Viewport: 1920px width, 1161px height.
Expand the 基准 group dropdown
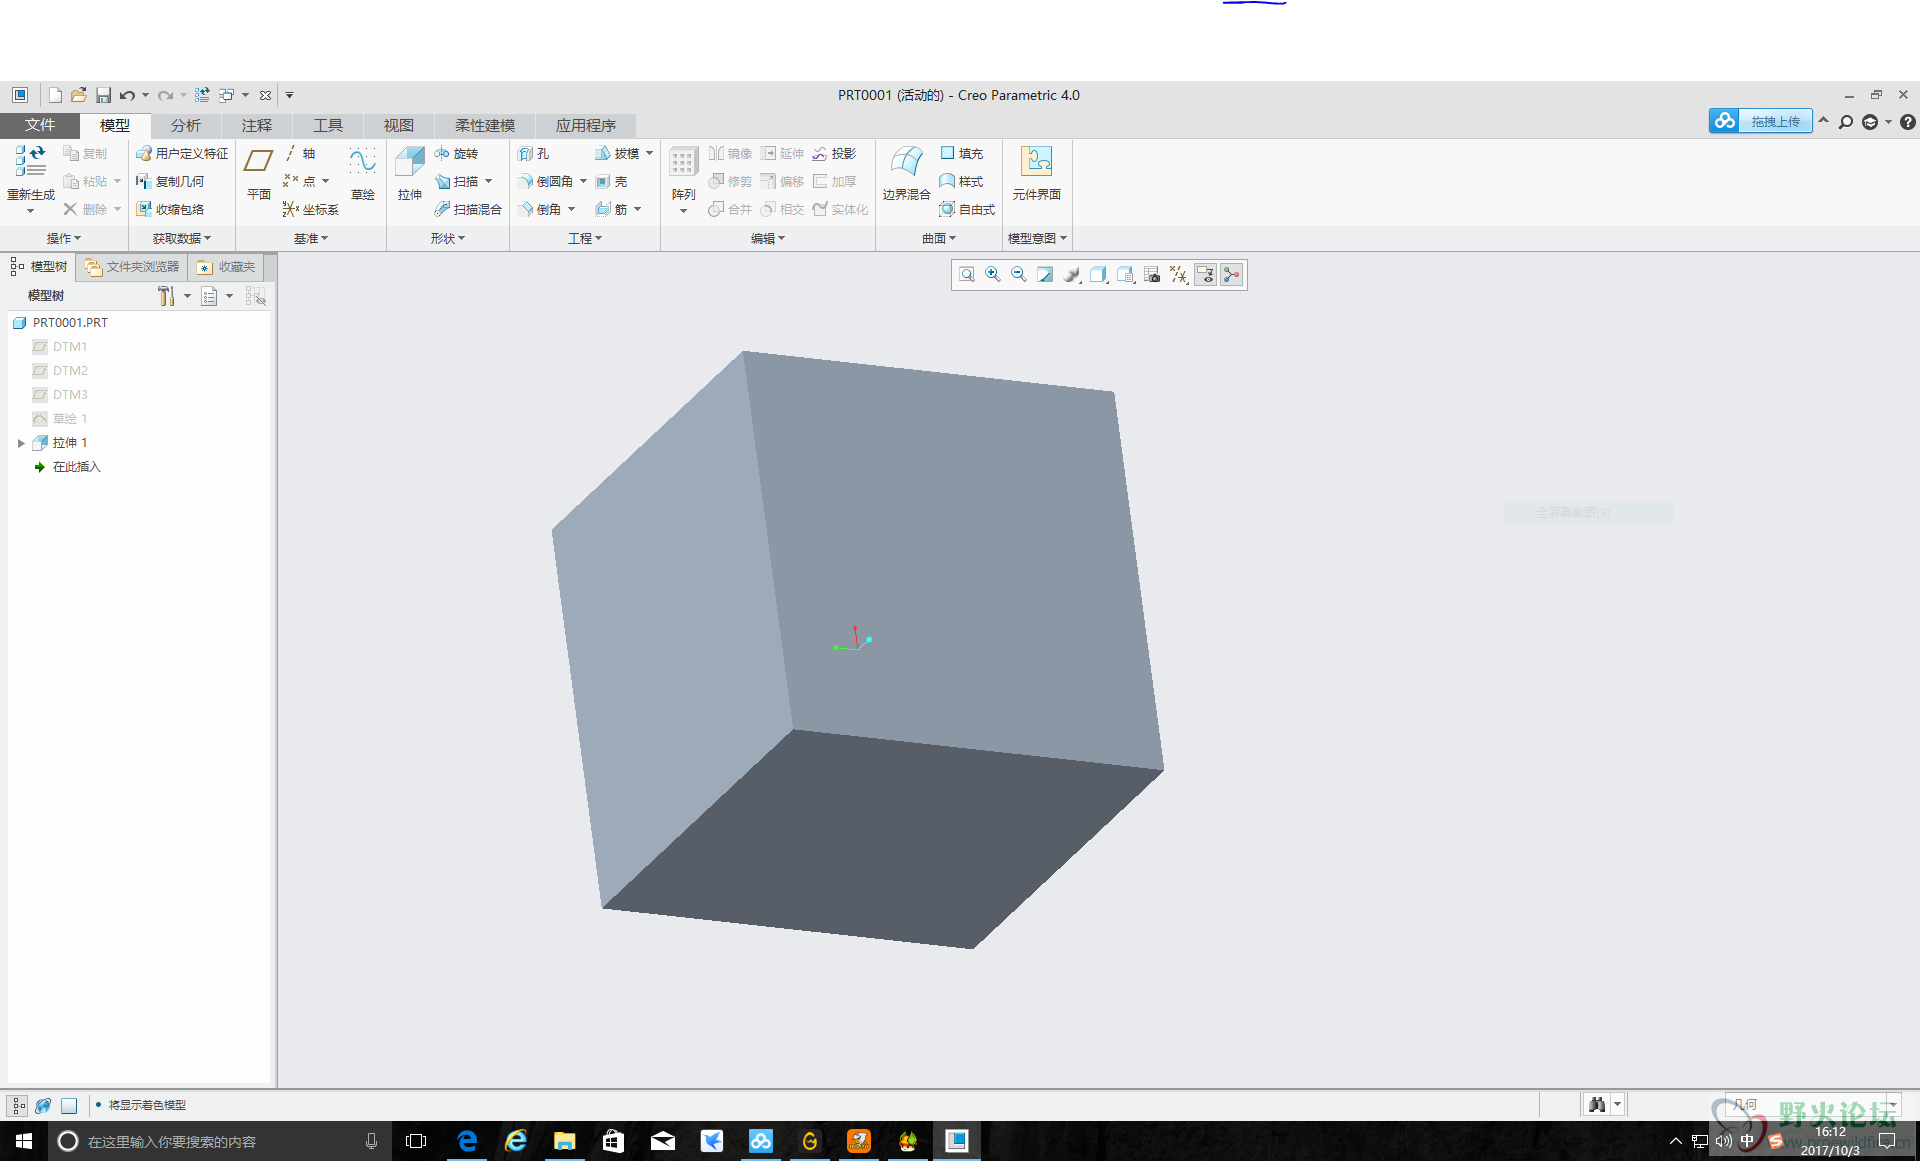point(311,238)
